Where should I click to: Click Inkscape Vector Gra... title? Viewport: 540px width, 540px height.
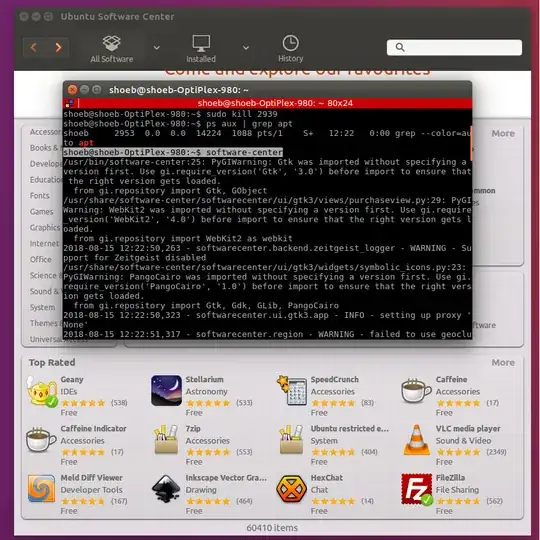point(226,478)
